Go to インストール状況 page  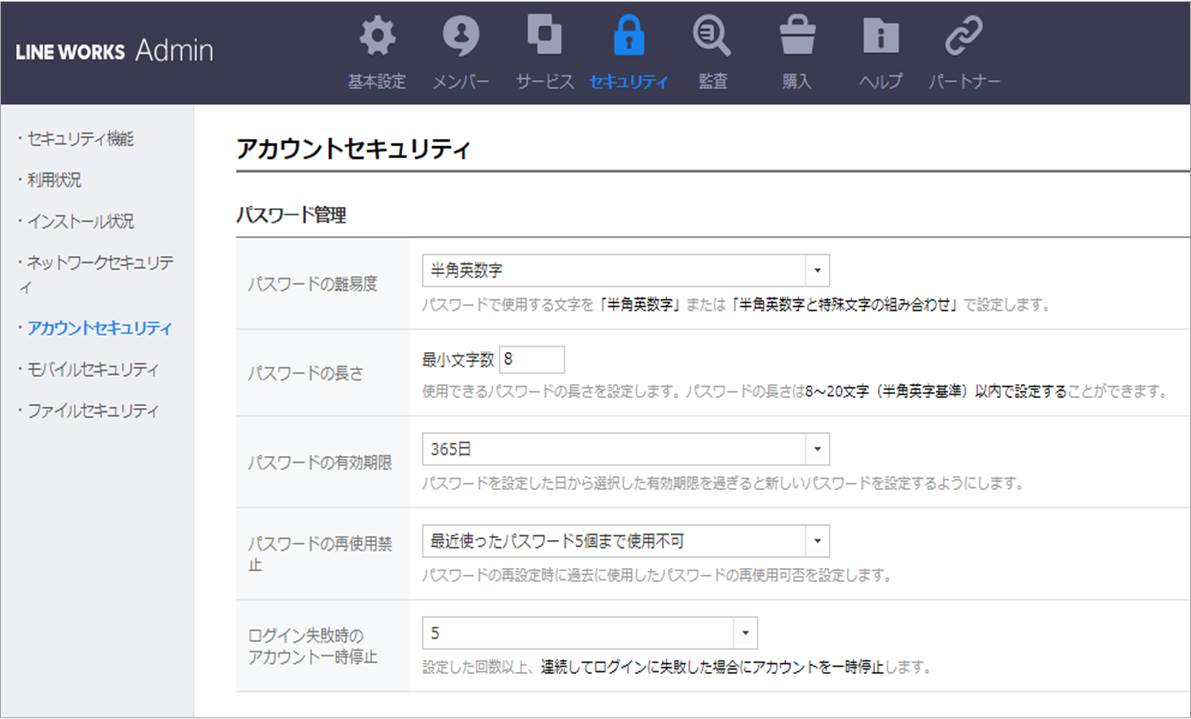80,221
